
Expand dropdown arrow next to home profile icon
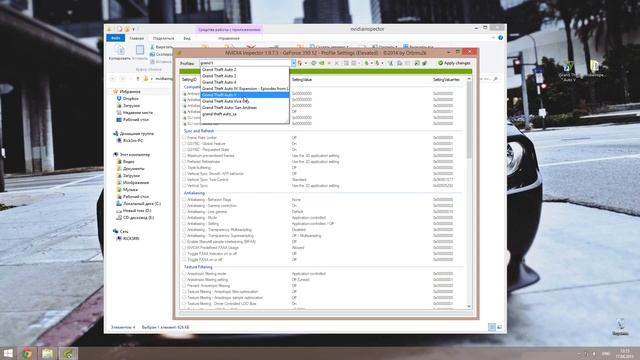click(306, 63)
